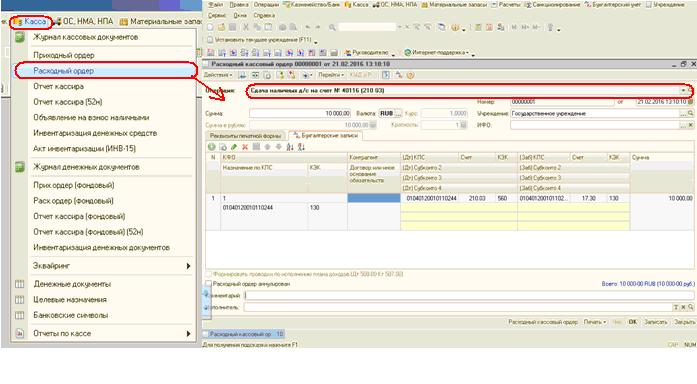Click credit account cell 17.30

coord(589,198)
